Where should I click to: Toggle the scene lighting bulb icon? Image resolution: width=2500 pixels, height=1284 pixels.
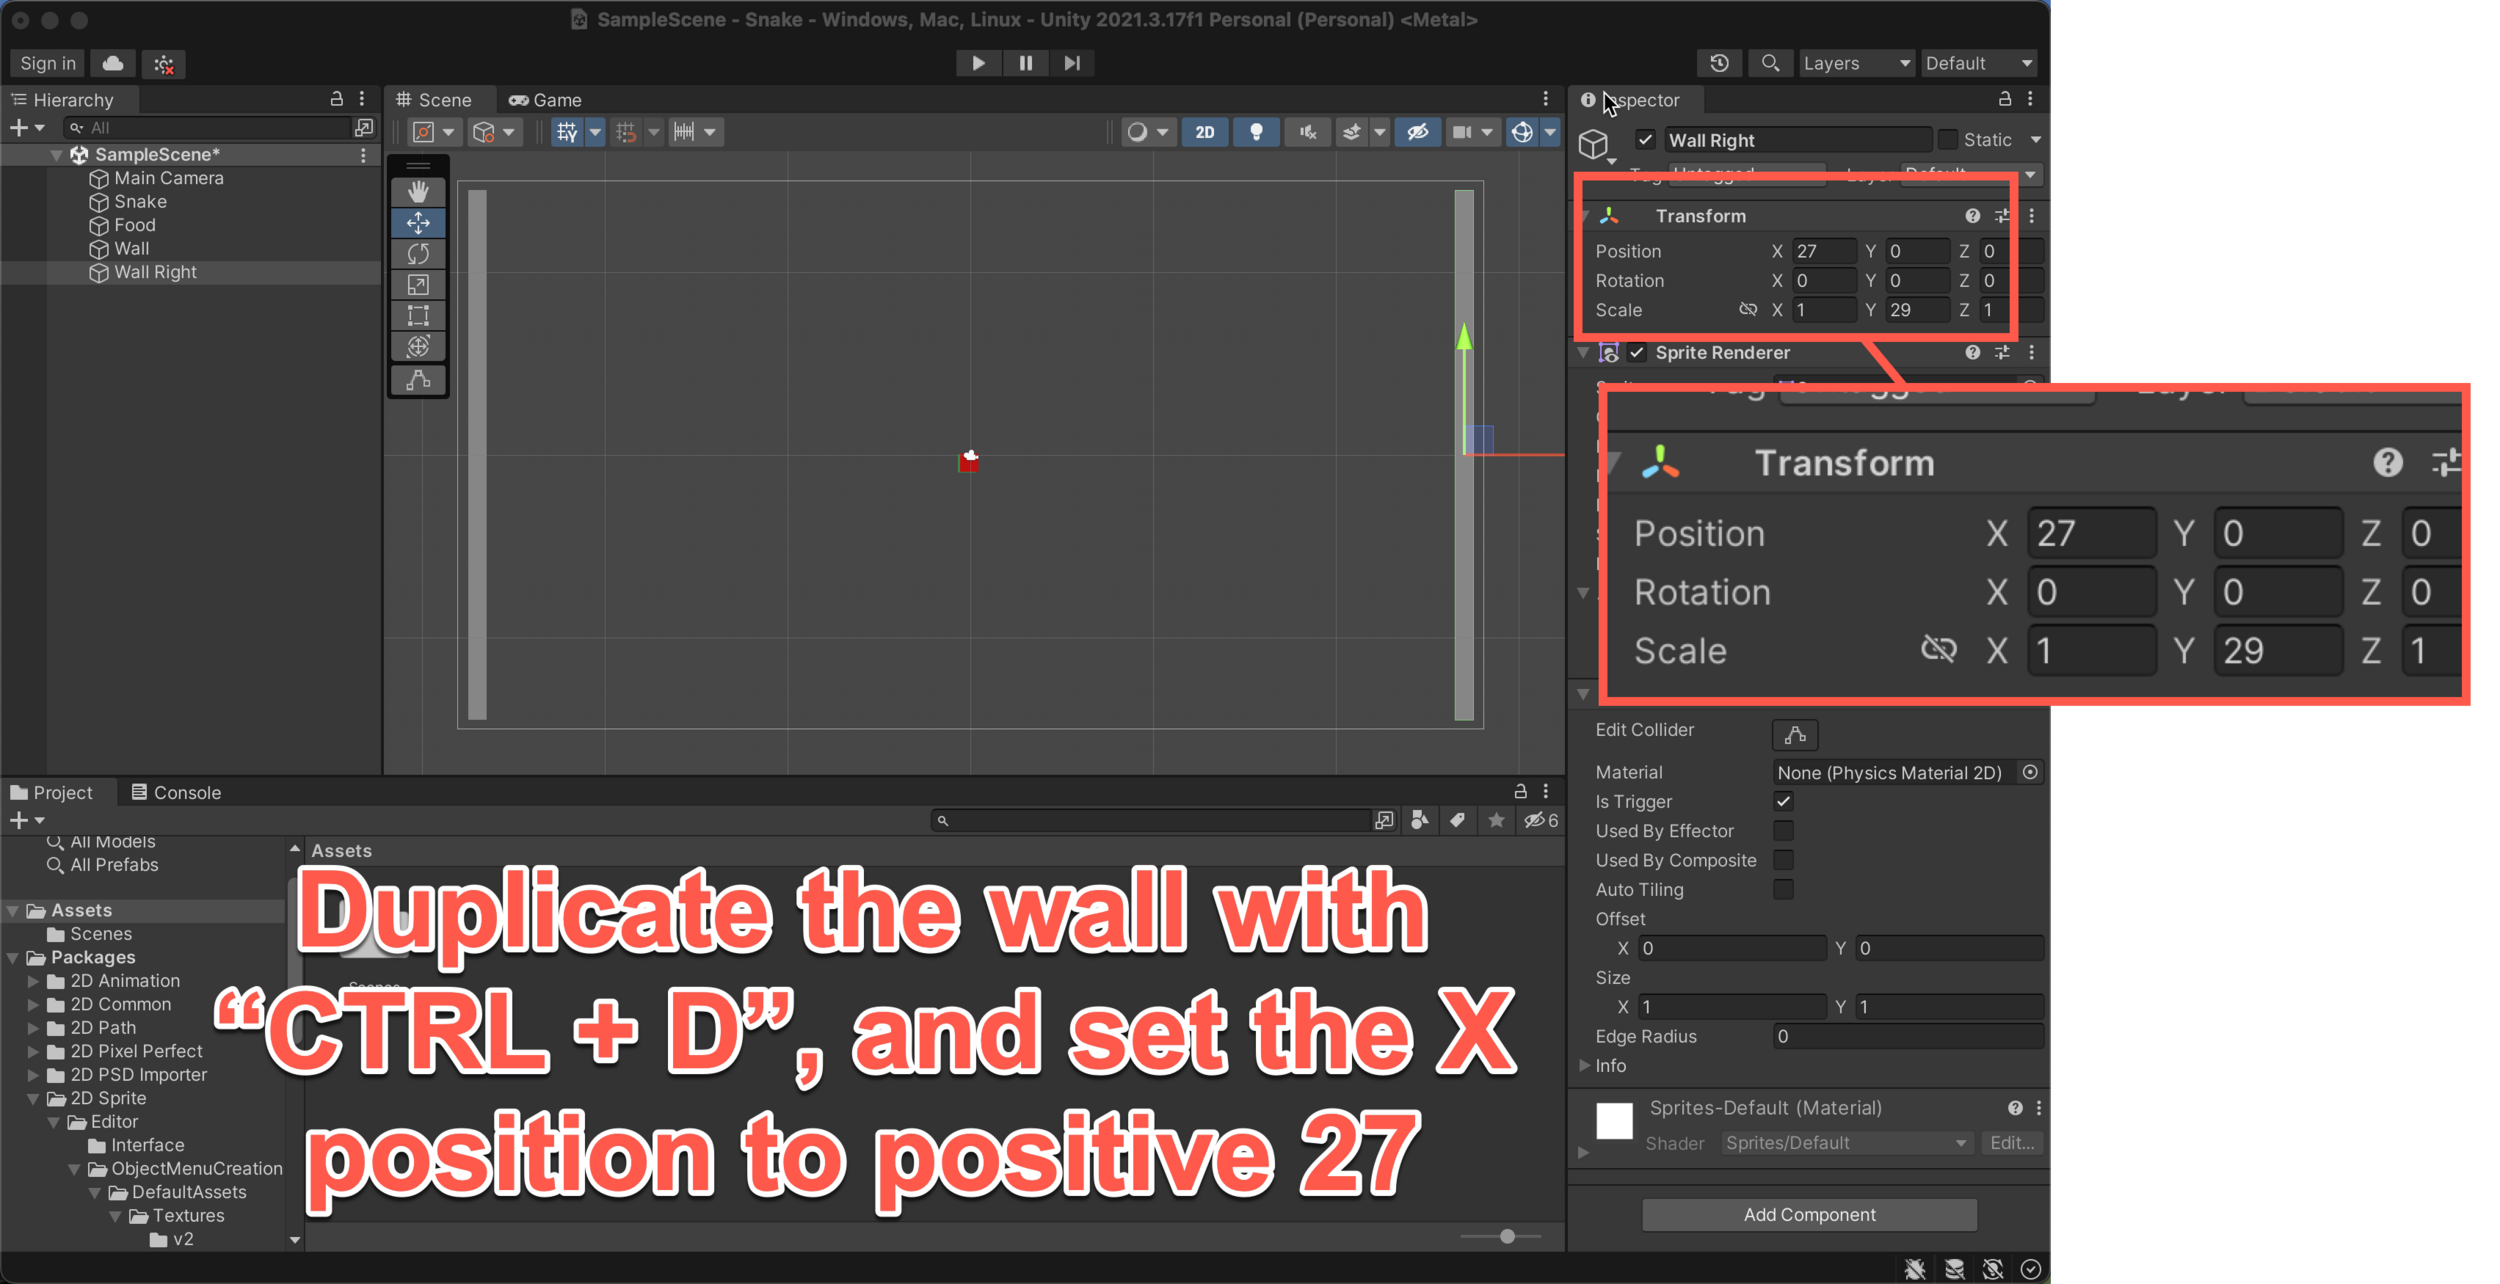pyautogui.click(x=1256, y=132)
